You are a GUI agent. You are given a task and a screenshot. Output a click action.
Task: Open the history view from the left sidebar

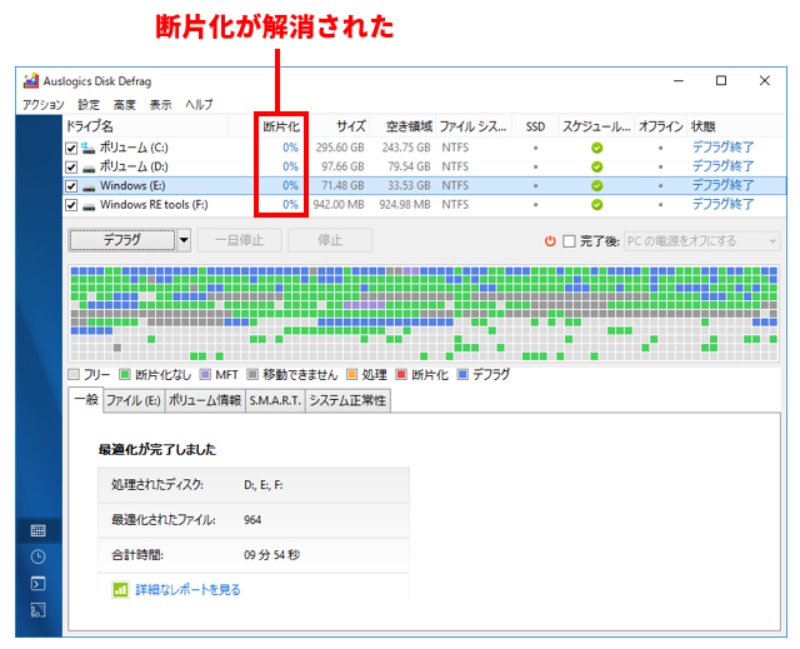38,555
